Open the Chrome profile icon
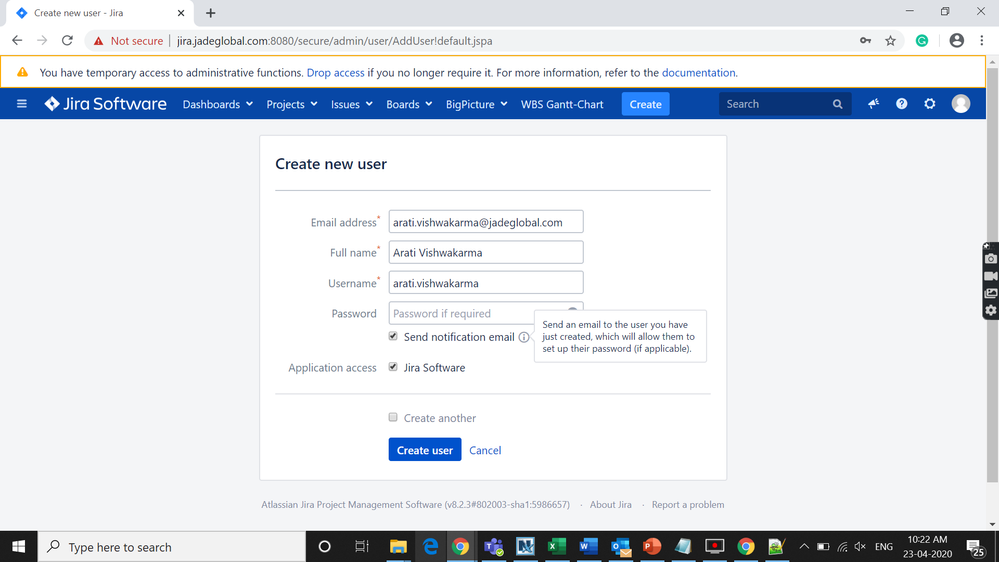 [x=957, y=41]
